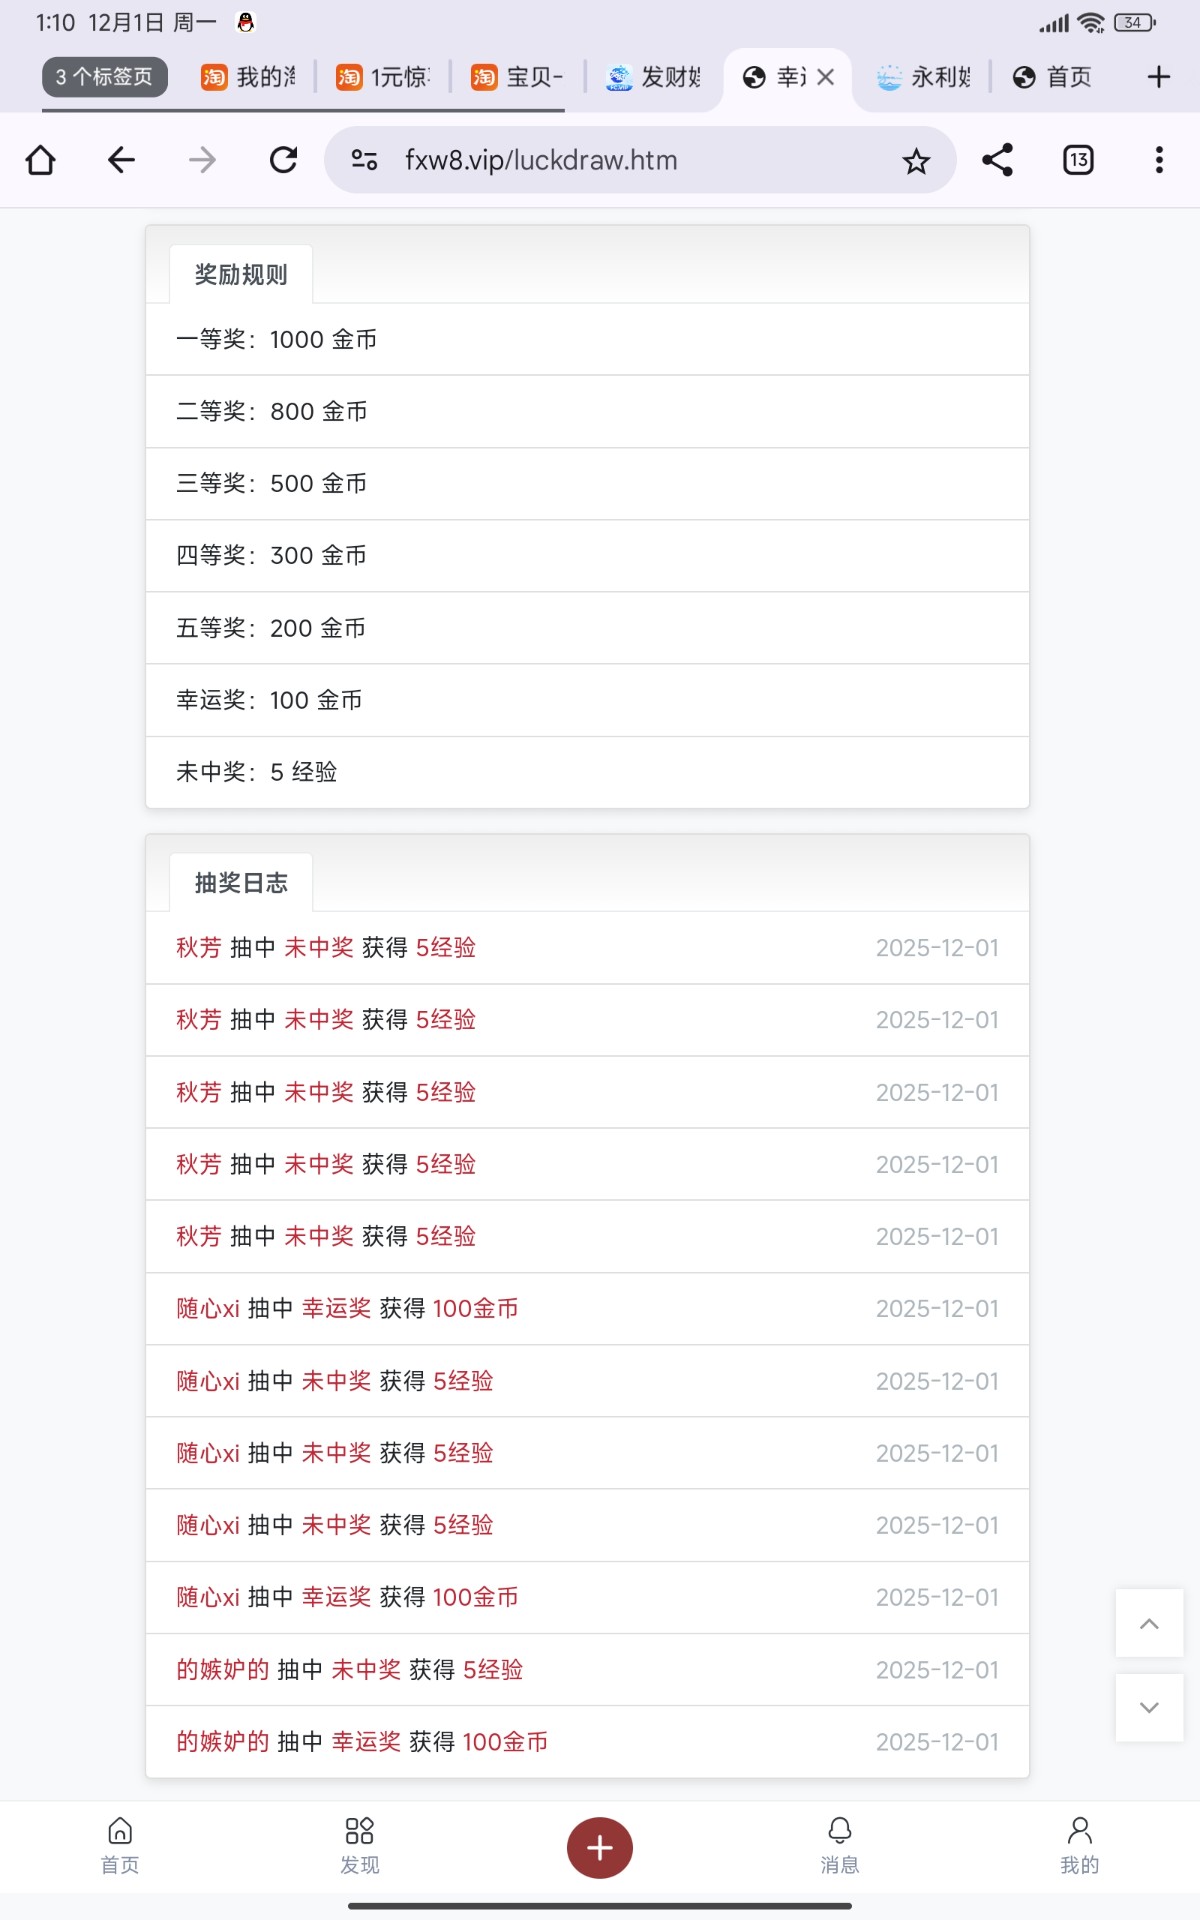The width and height of the screenshot is (1200, 1920).
Task: Go back to the previous page
Action: pos(122,160)
